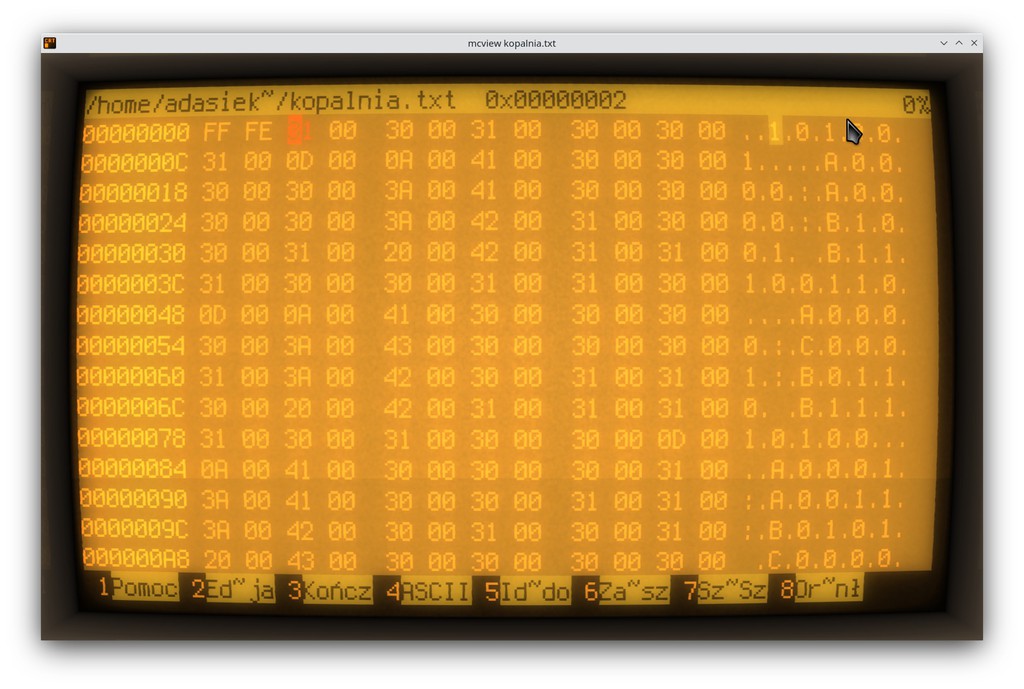
Task: Switch to text mode with 4ASCII
Action: [428, 592]
